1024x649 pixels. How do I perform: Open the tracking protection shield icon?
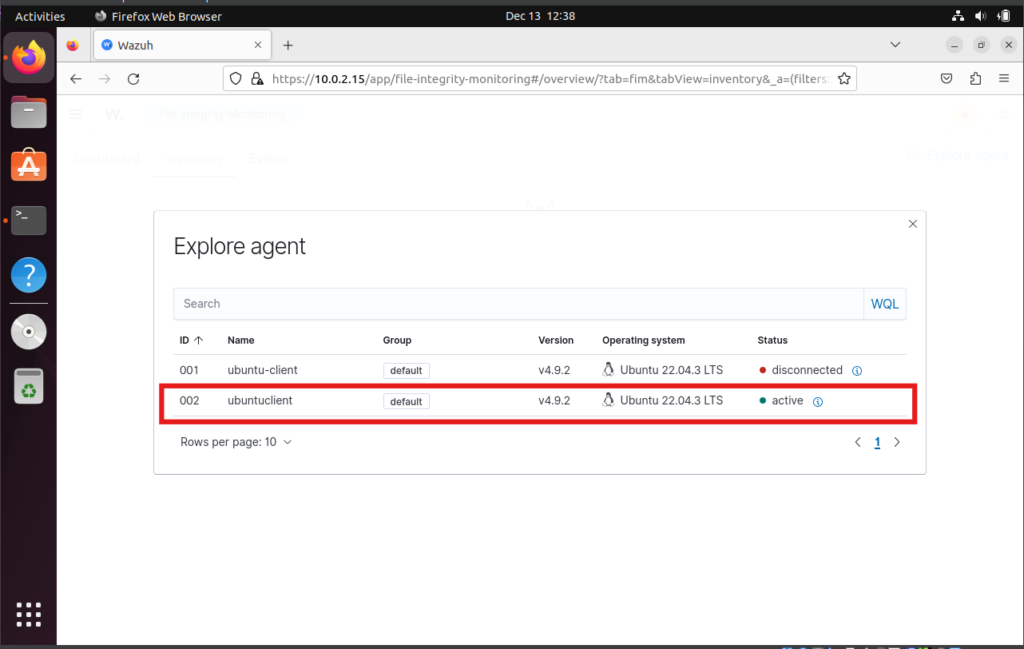pos(236,79)
